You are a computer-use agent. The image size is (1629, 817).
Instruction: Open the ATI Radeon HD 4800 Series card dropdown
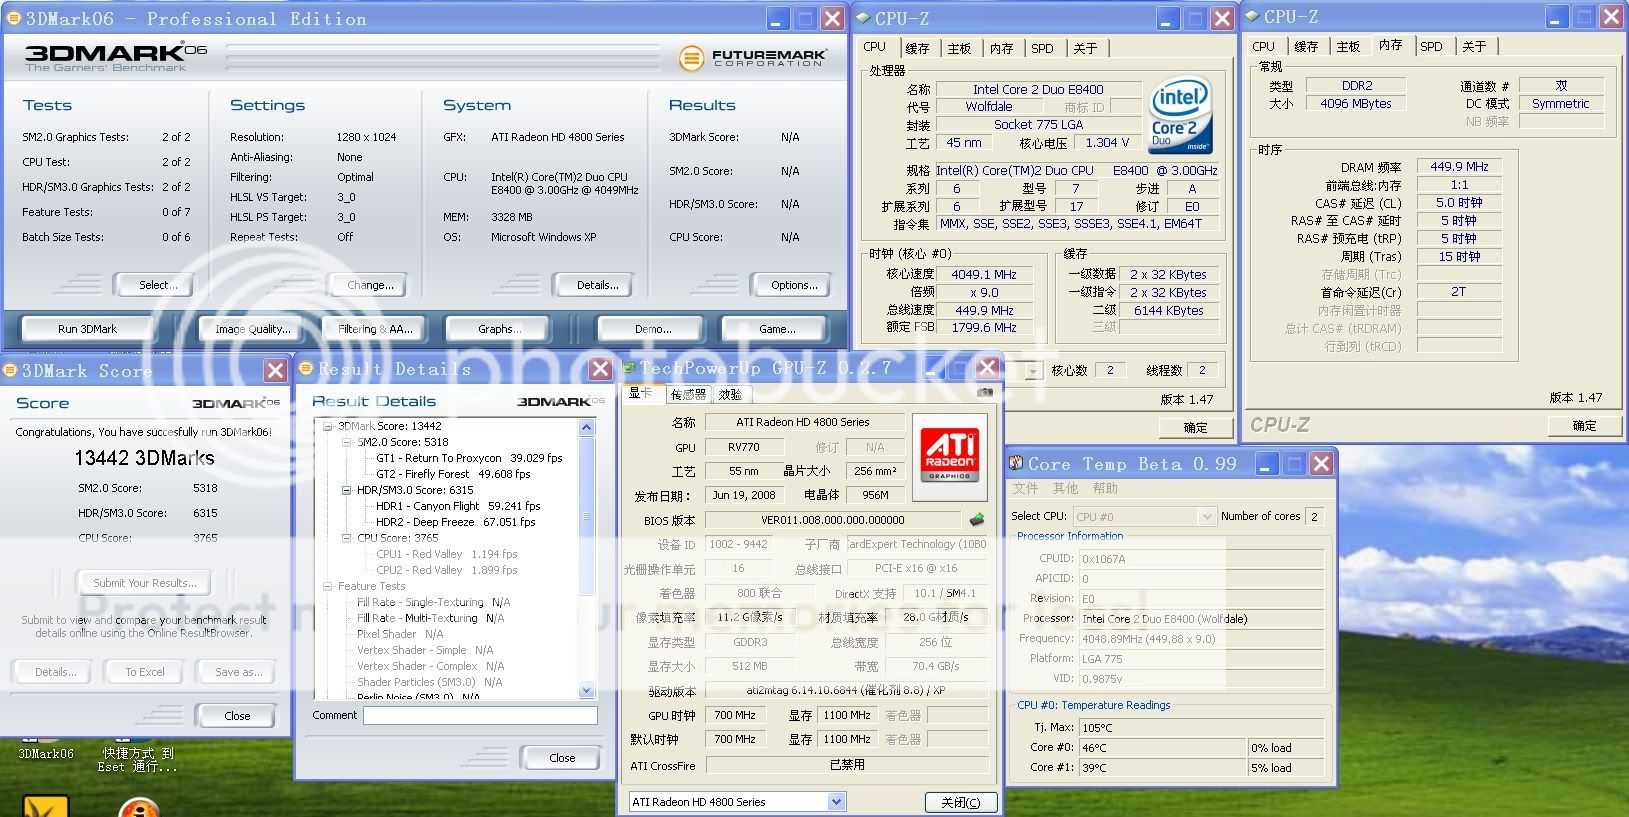point(836,802)
